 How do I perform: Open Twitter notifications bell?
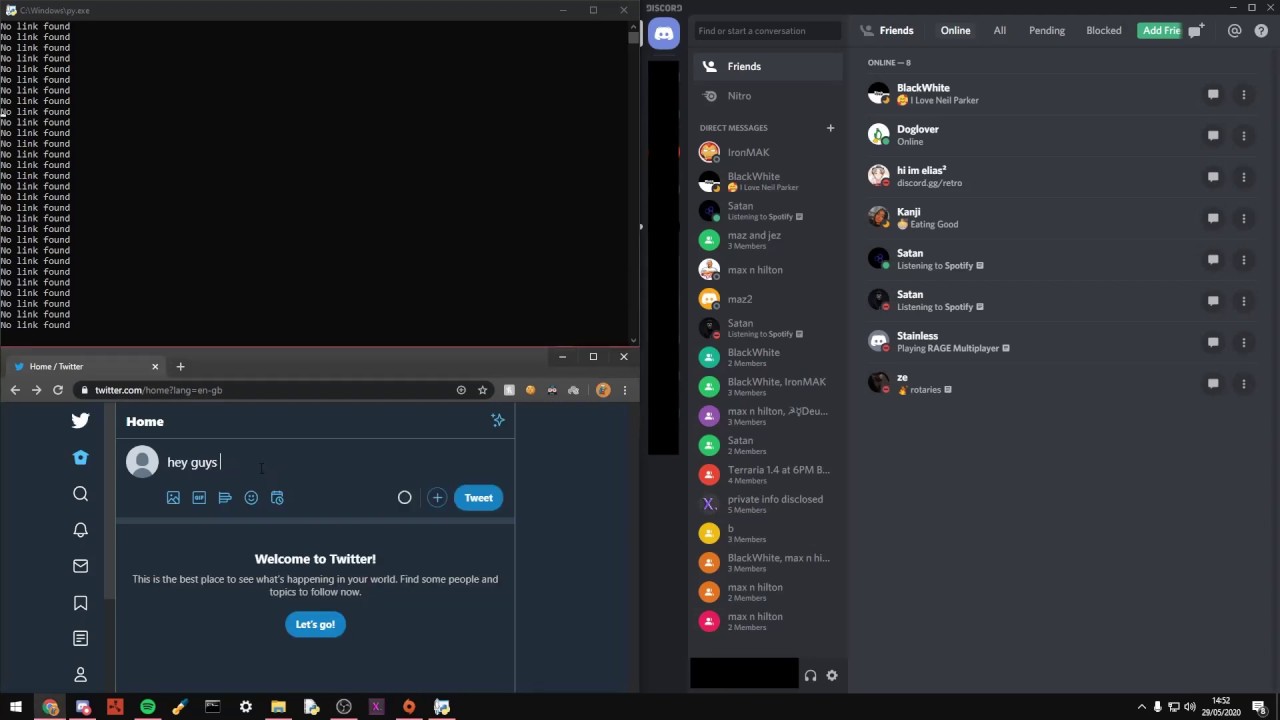81,530
